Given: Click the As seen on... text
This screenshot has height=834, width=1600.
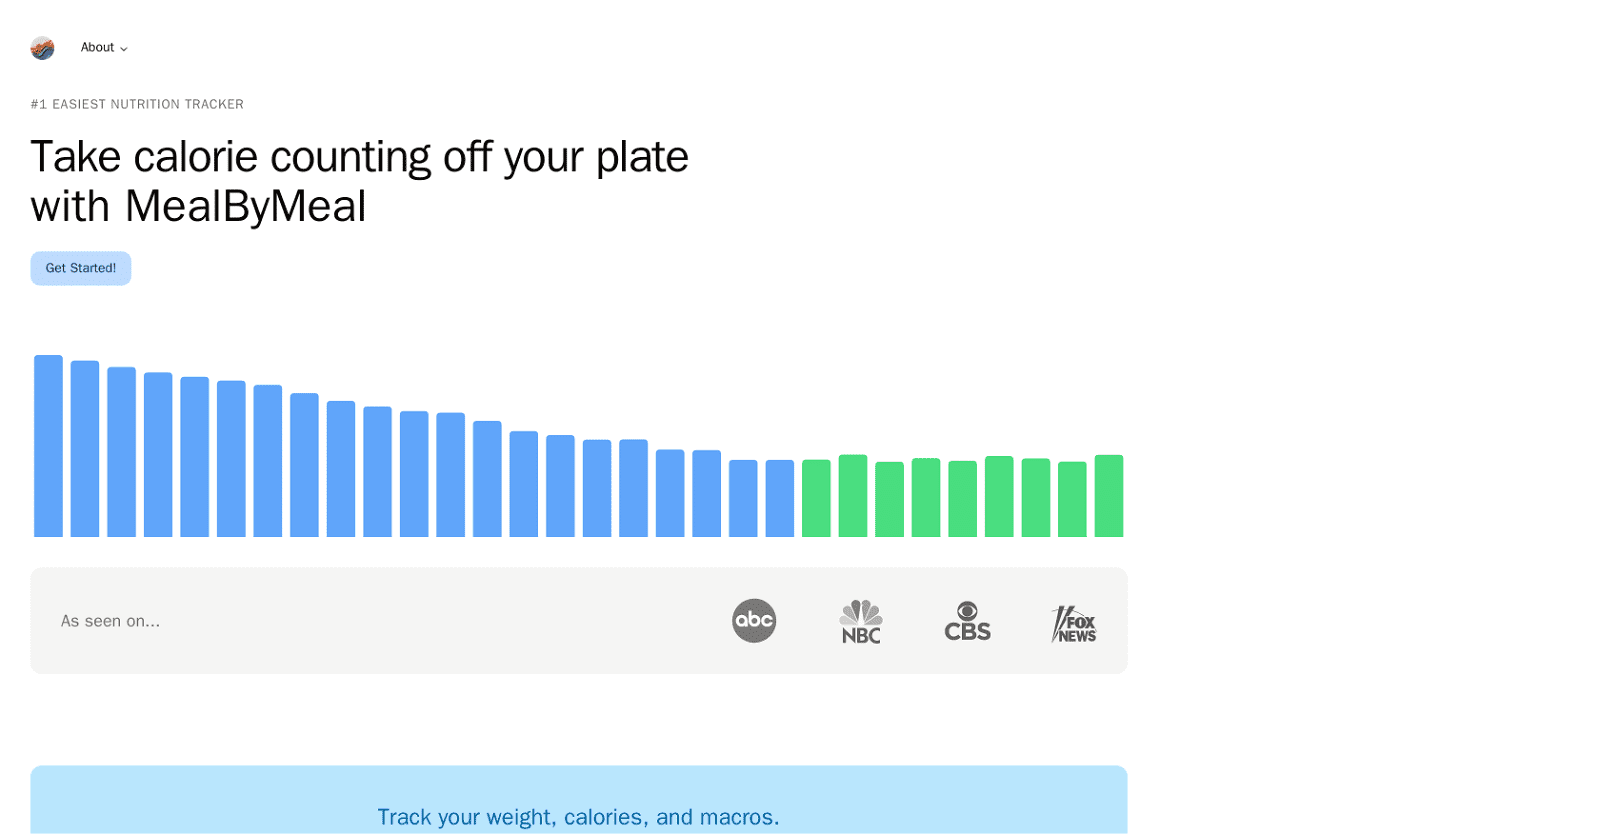Looking at the screenshot, I should coord(110,621).
